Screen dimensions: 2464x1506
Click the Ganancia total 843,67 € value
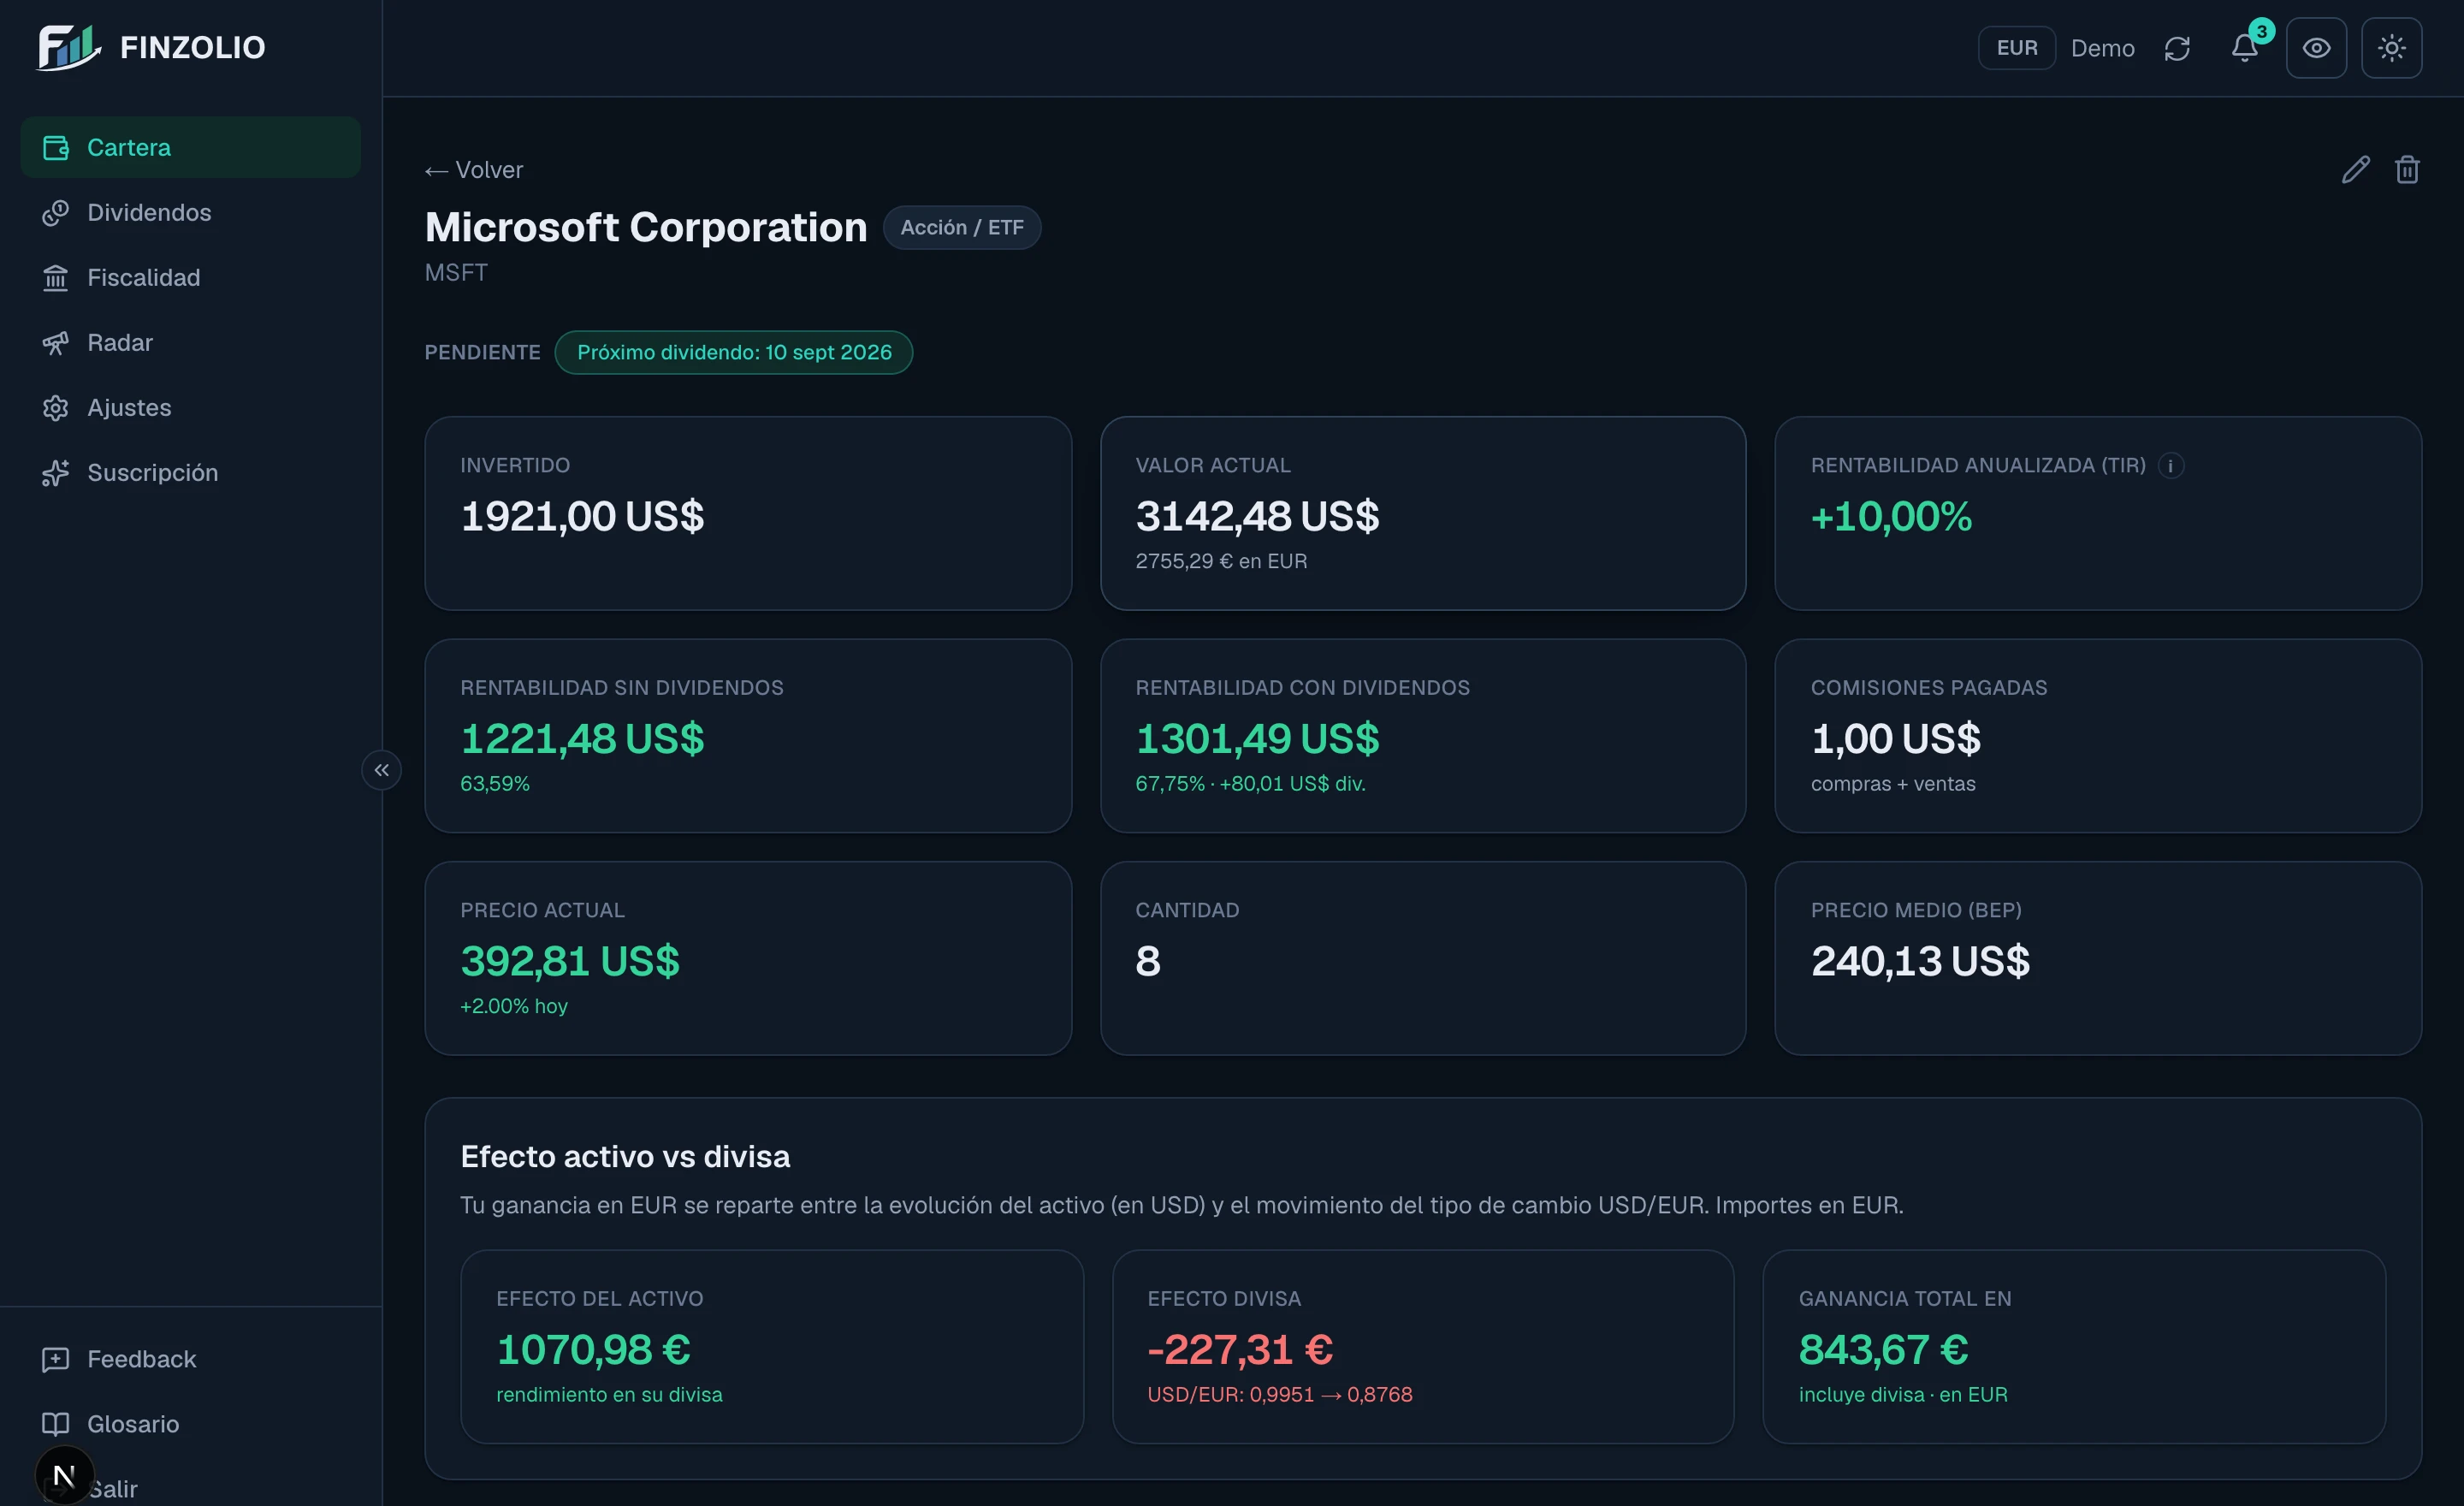click(x=1883, y=1349)
